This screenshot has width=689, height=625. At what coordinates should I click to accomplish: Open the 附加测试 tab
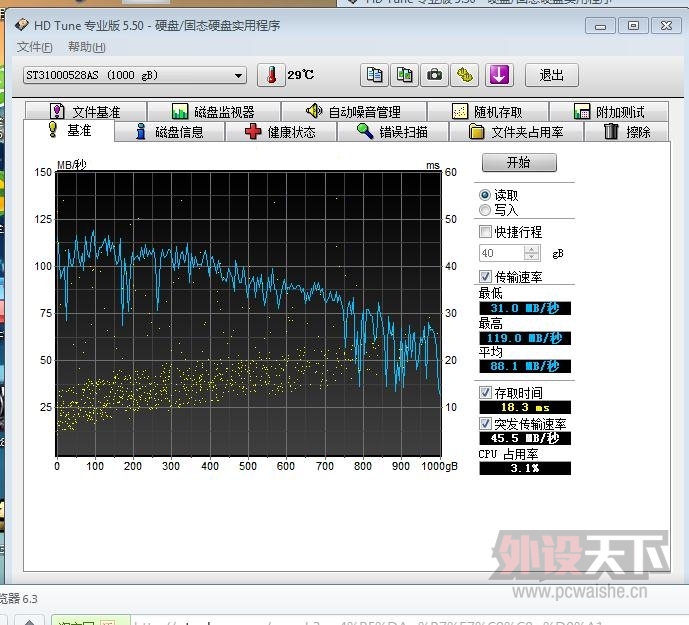pyautogui.click(x=609, y=112)
